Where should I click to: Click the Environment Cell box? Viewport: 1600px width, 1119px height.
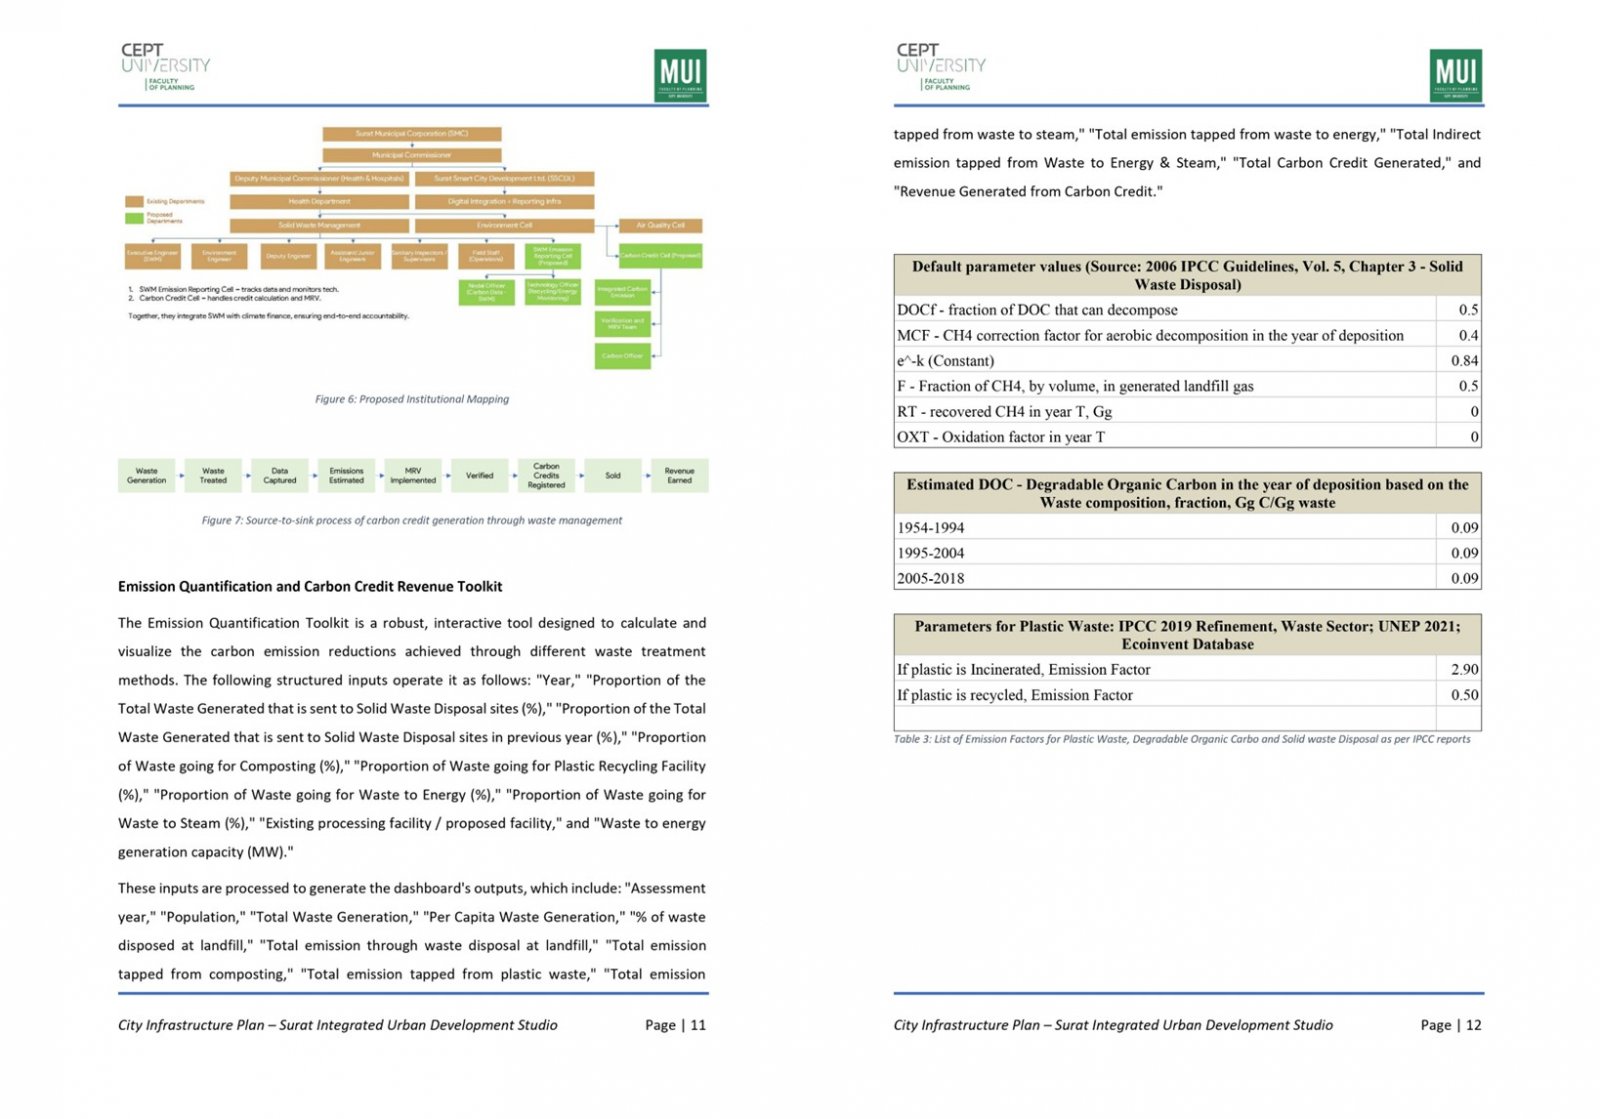click(504, 225)
